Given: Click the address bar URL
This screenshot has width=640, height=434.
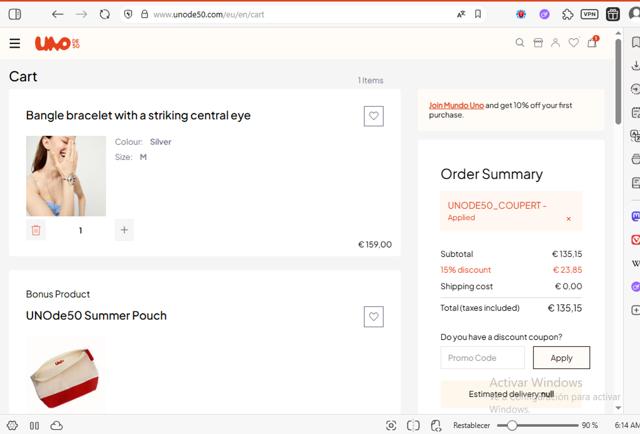Looking at the screenshot, I should coord(209,15).
